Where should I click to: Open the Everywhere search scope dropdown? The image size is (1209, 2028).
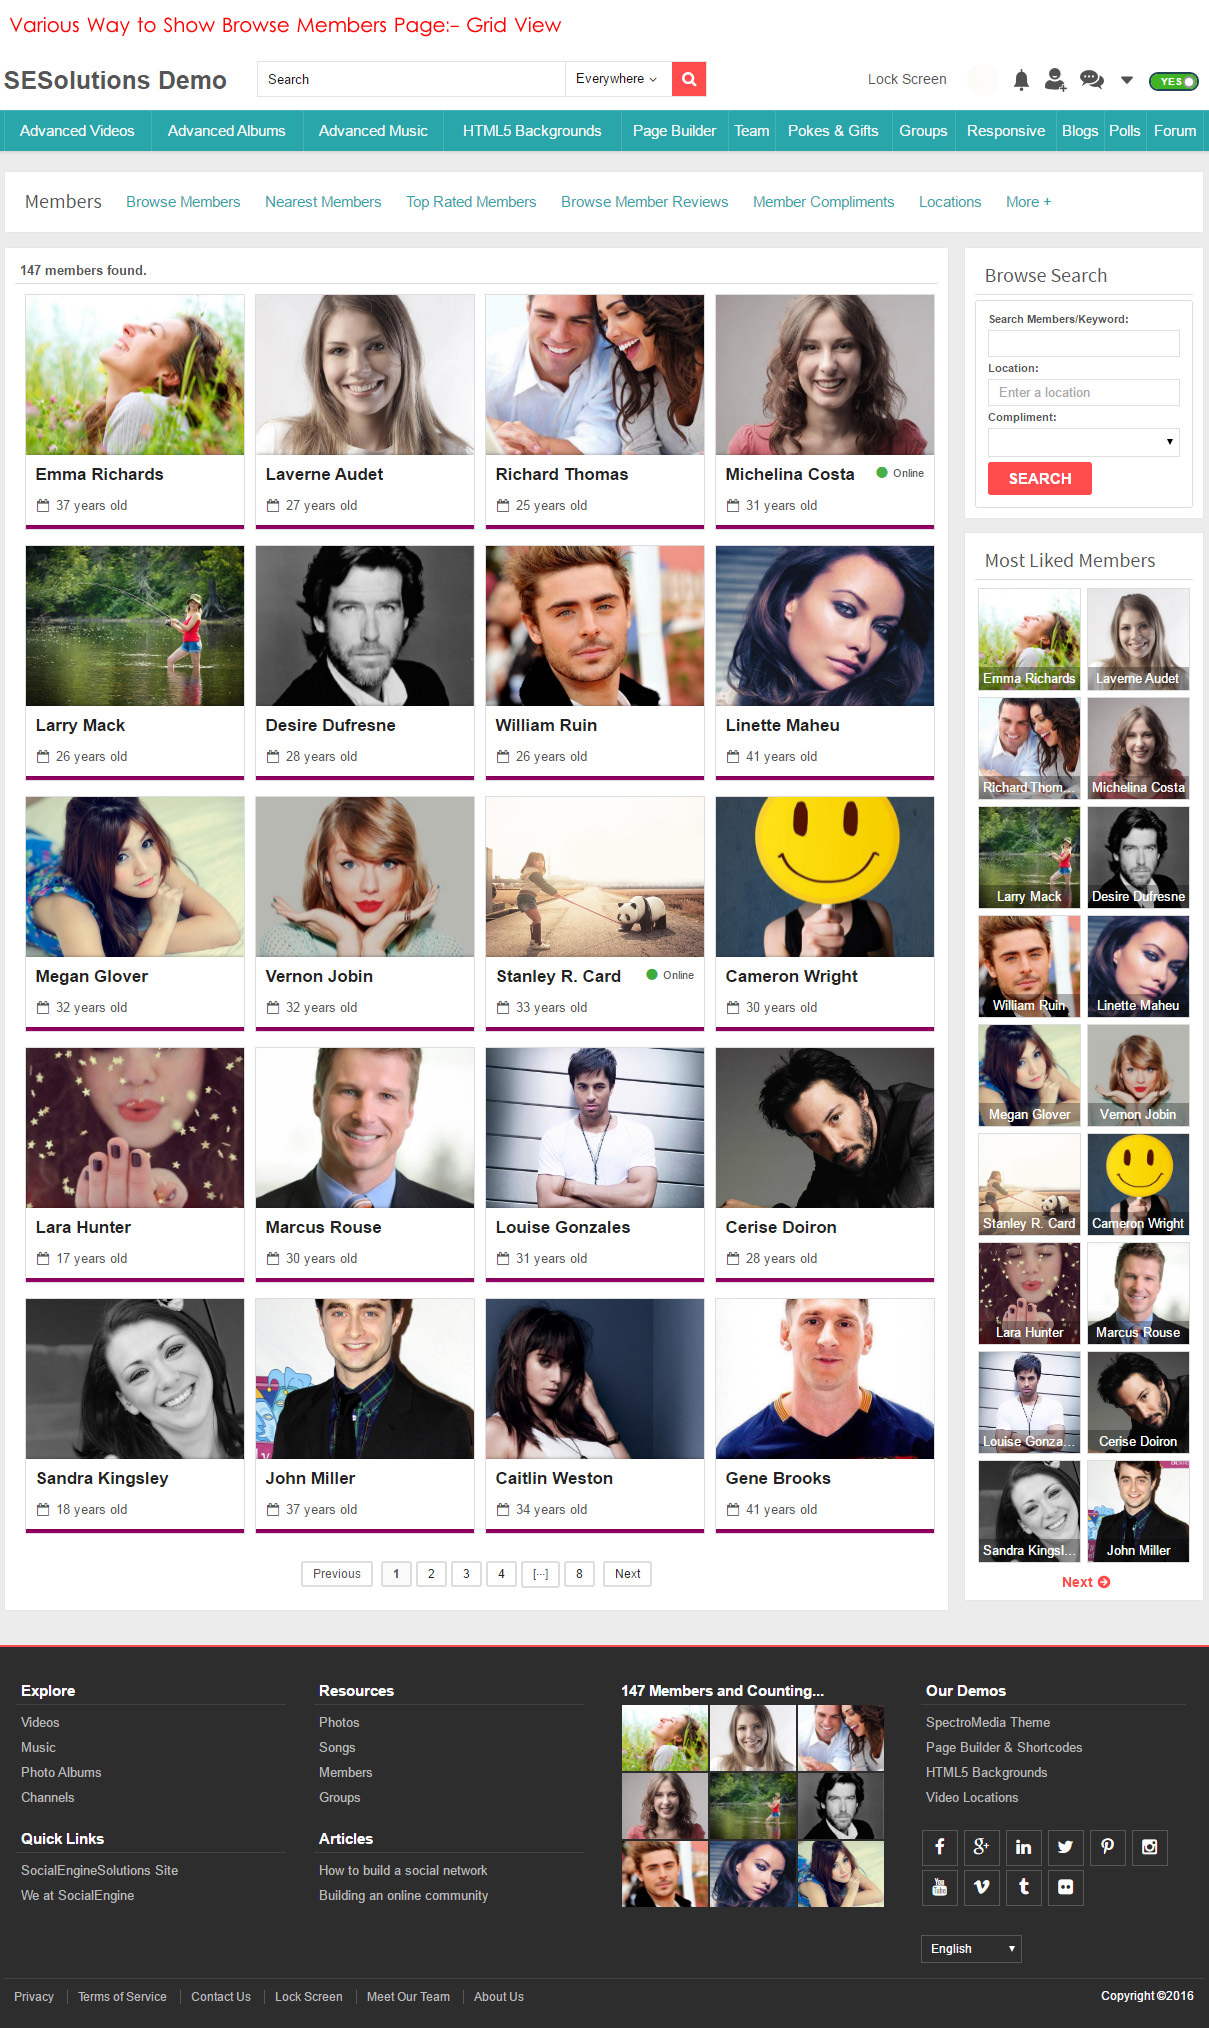point(617,79)
